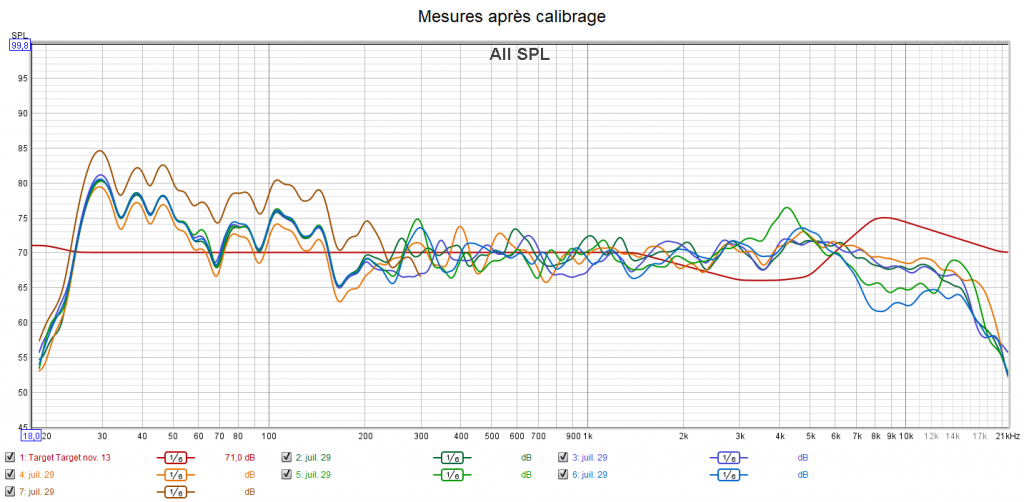Image resolution: width=1024 pixels, height=502 pixels.
Task: Select the '1: Target Target nov. 13' legend label
Action: pos(65,457)
